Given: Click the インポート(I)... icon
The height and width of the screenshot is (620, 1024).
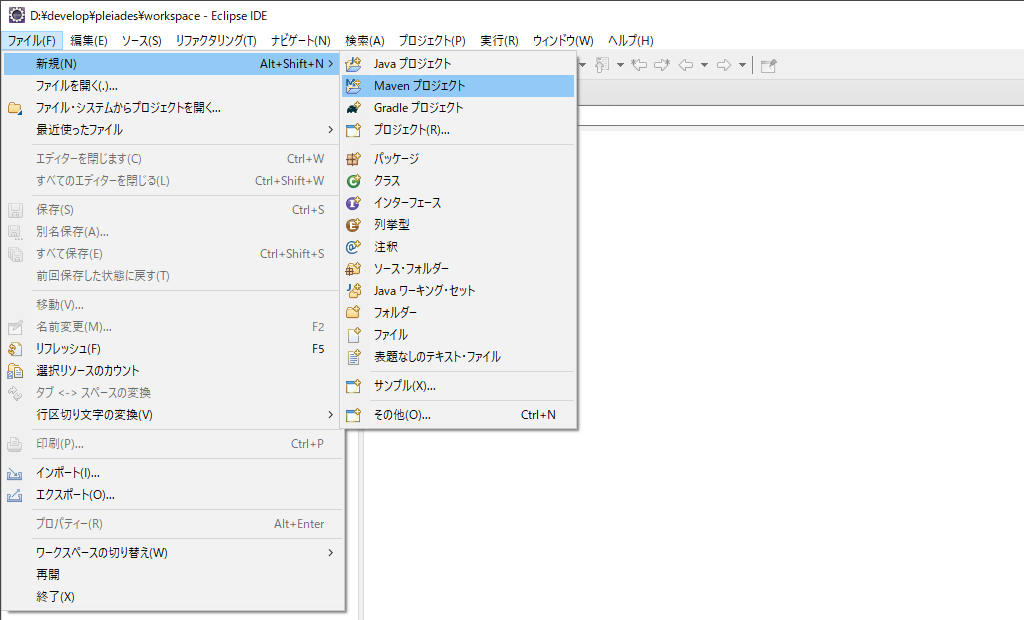Looking at the screenshot, I should (15, 474).
